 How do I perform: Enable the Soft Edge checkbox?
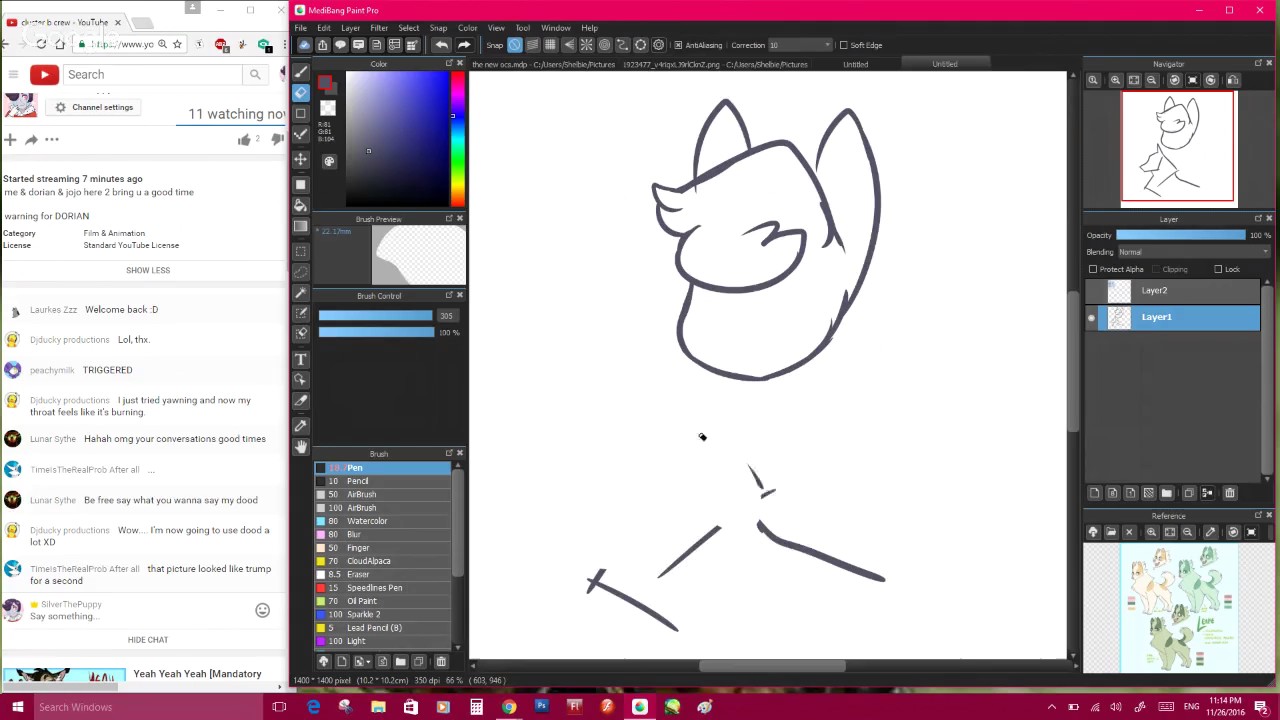click(843, 45)
